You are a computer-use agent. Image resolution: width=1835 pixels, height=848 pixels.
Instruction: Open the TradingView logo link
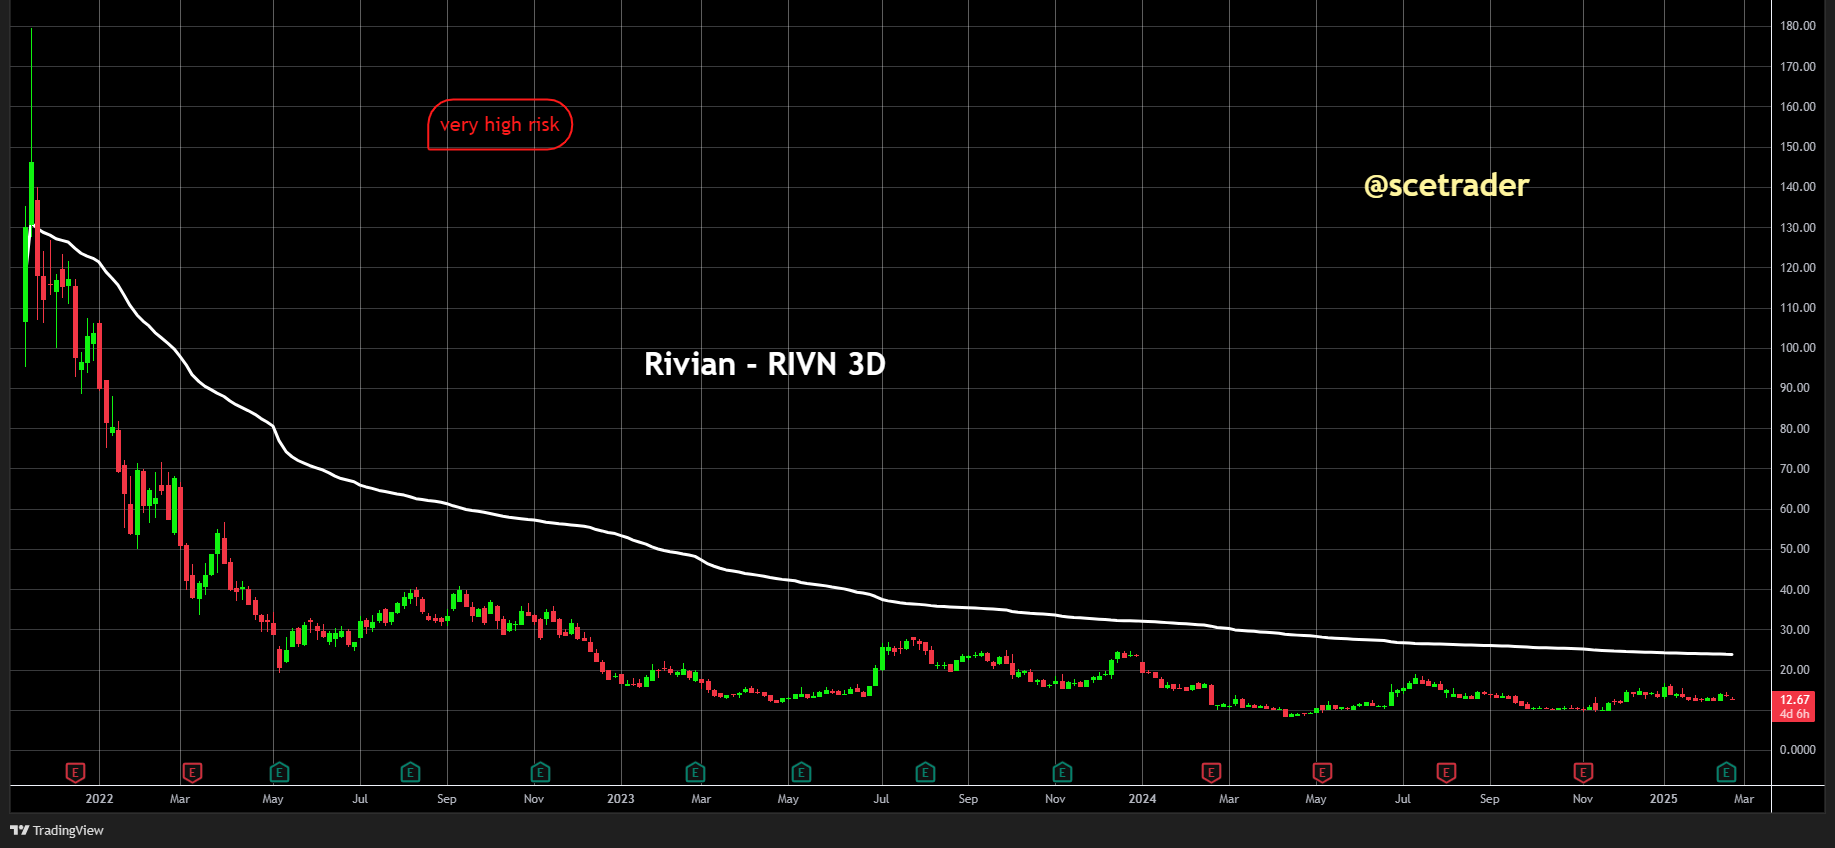pos(57,830)
